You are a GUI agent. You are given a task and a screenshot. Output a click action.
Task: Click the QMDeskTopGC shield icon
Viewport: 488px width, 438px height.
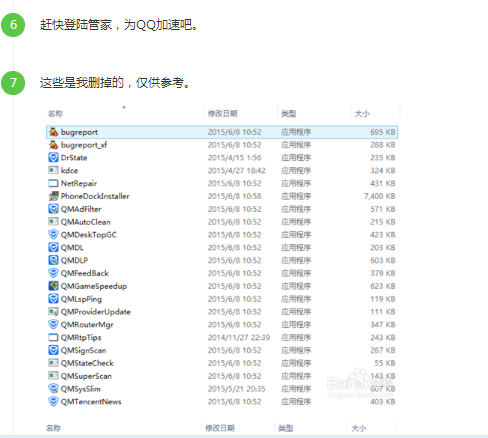pyautogui.click(x=53, y=235)
